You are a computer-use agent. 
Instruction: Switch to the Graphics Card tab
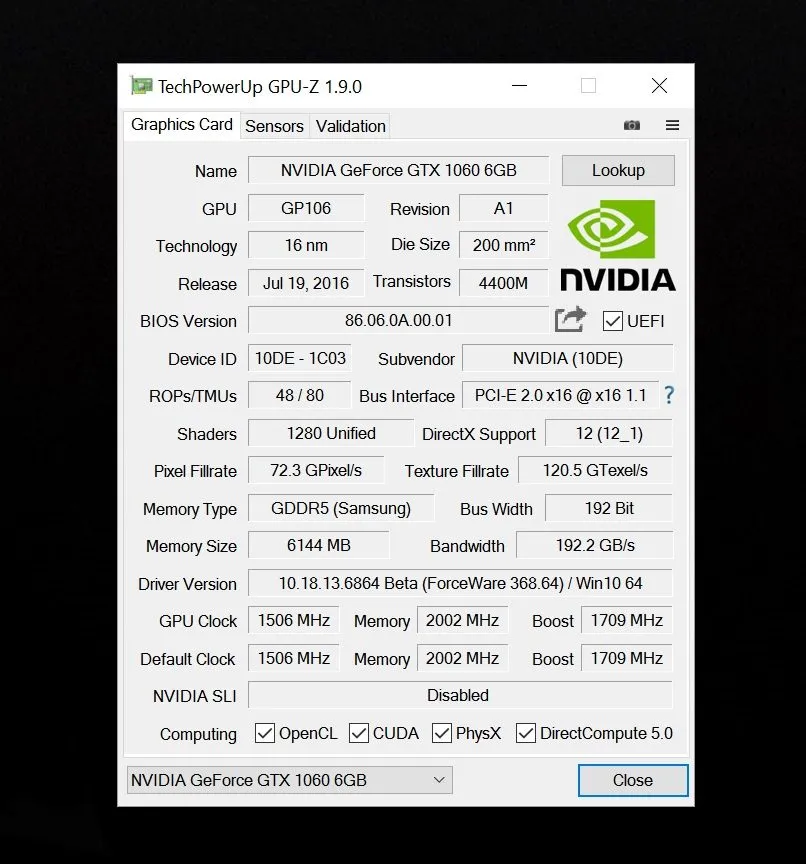[182, 125]
